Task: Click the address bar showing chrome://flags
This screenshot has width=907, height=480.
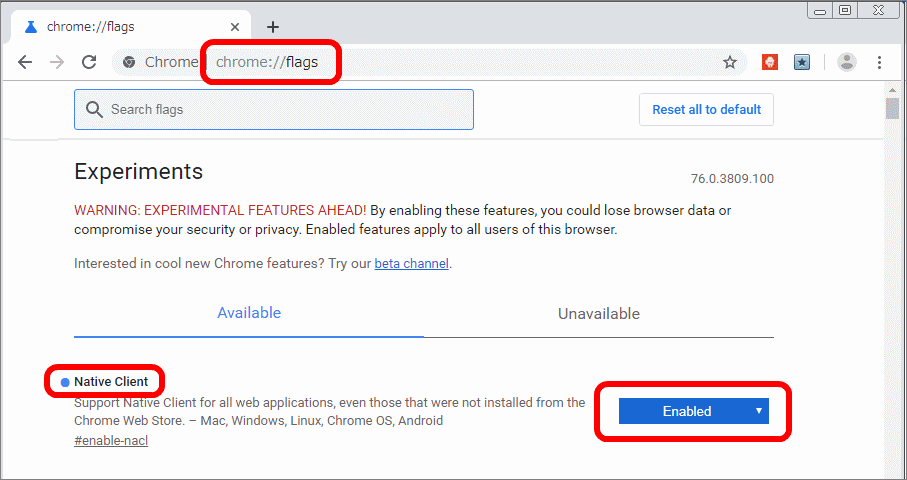Action: coord(450,62)
